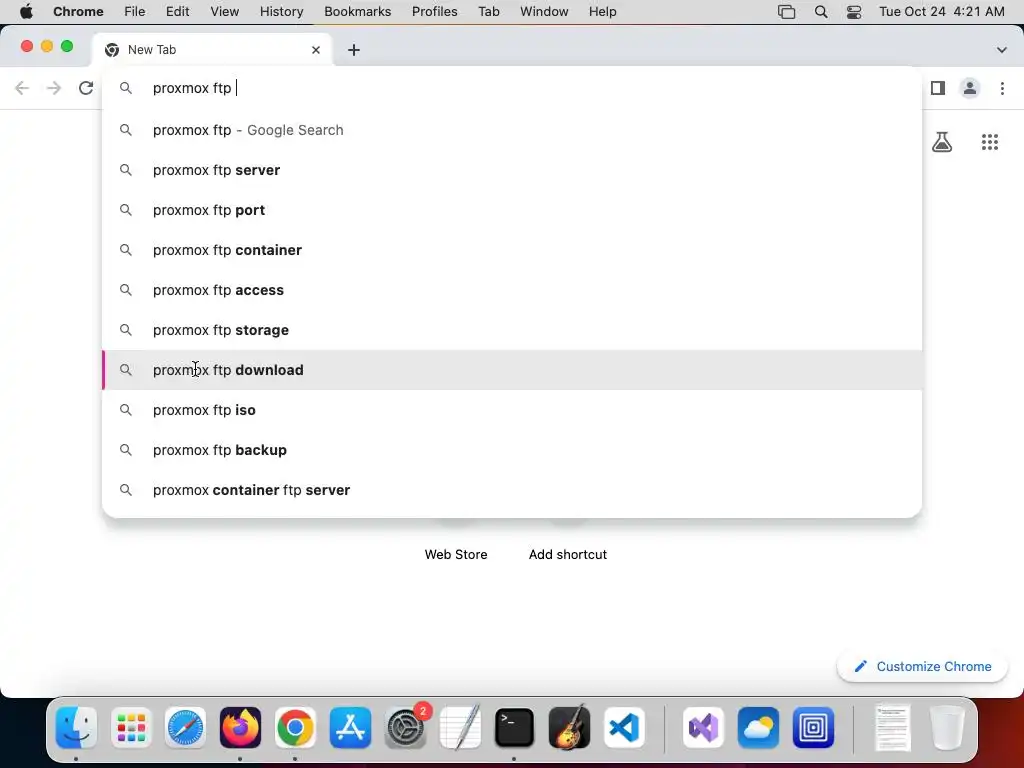Screen dimensions: 1024x768
Task: Open the blue concentric-squares app in Dock
Action: point(813,727)
